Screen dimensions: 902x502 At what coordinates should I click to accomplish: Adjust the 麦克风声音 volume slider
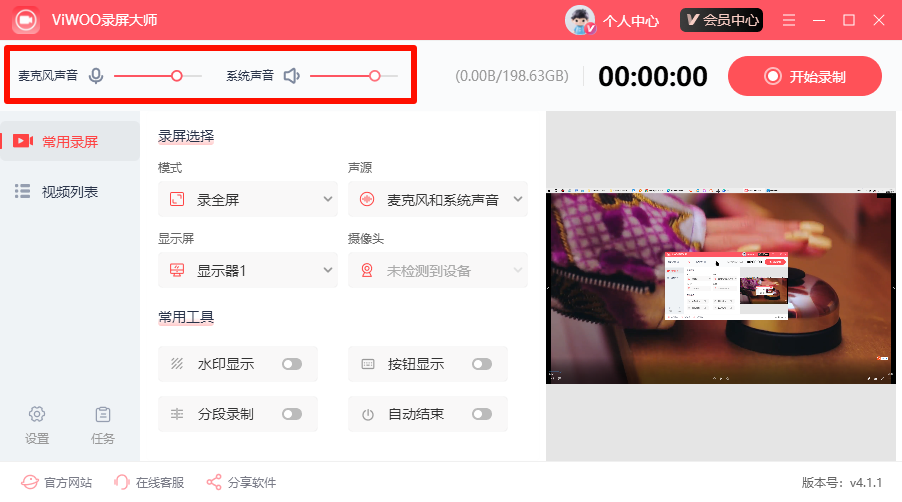(x=158, y=76)
